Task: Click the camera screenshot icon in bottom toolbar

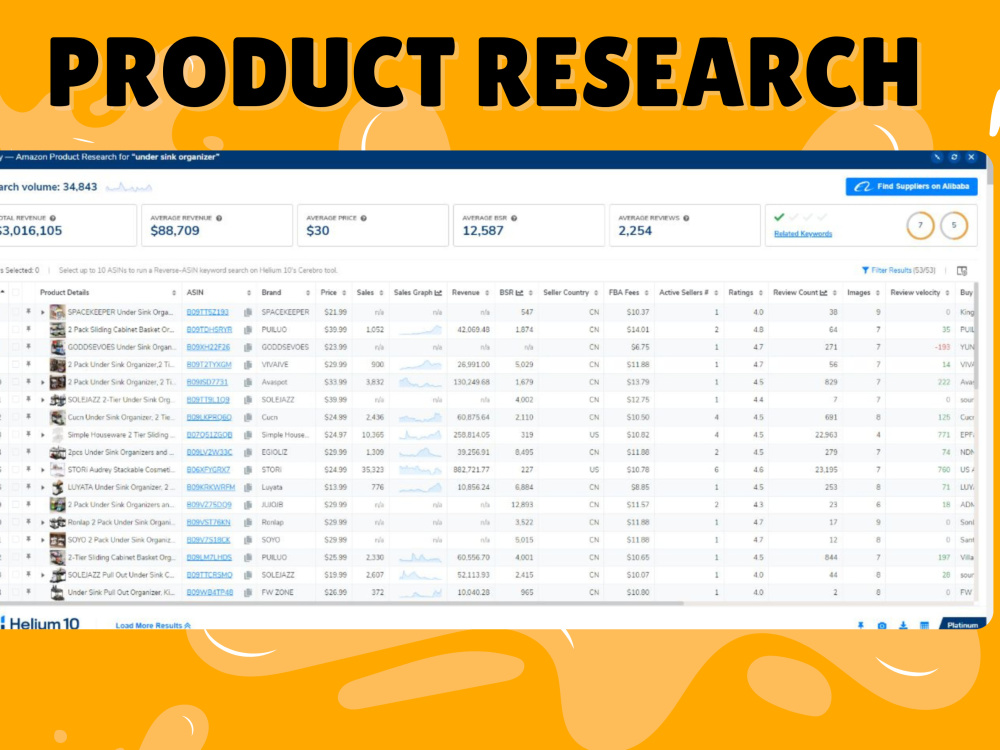Action: click(x=882, y=626)
